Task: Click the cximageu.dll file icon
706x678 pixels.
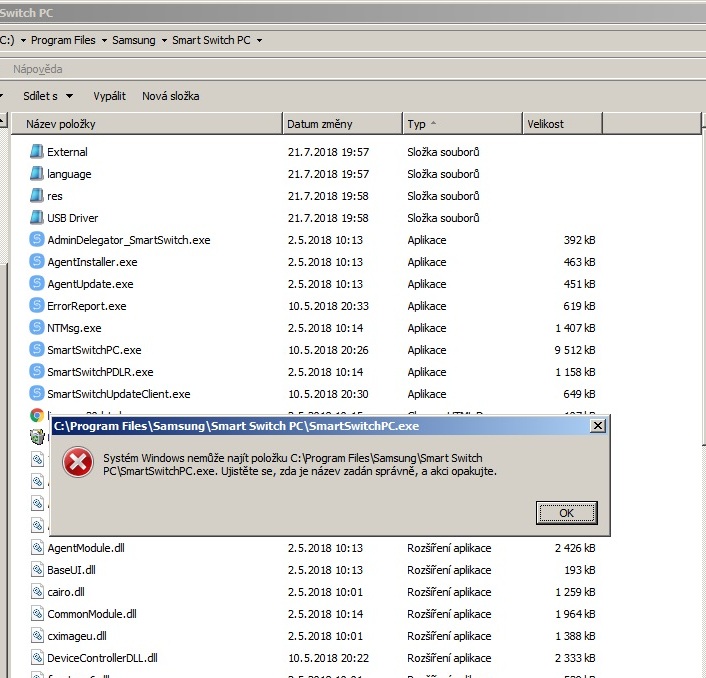Action: click(37, 636)
